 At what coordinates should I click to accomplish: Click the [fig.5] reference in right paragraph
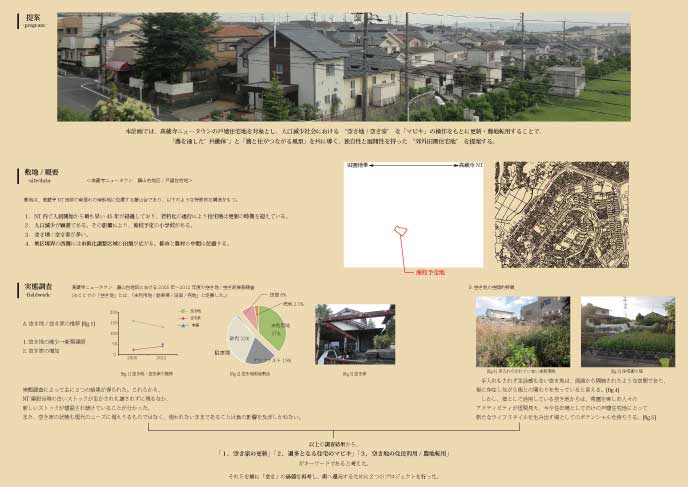[649, 418]
